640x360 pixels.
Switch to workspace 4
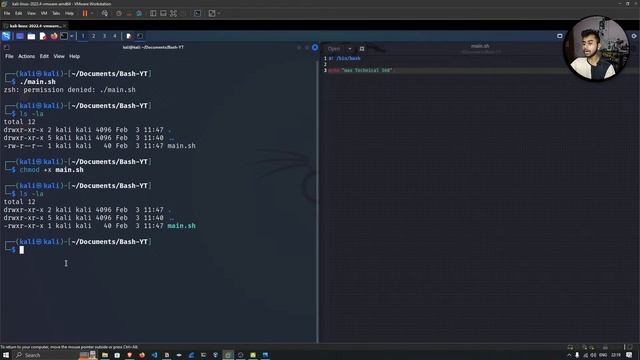click(x=115, y=36)
